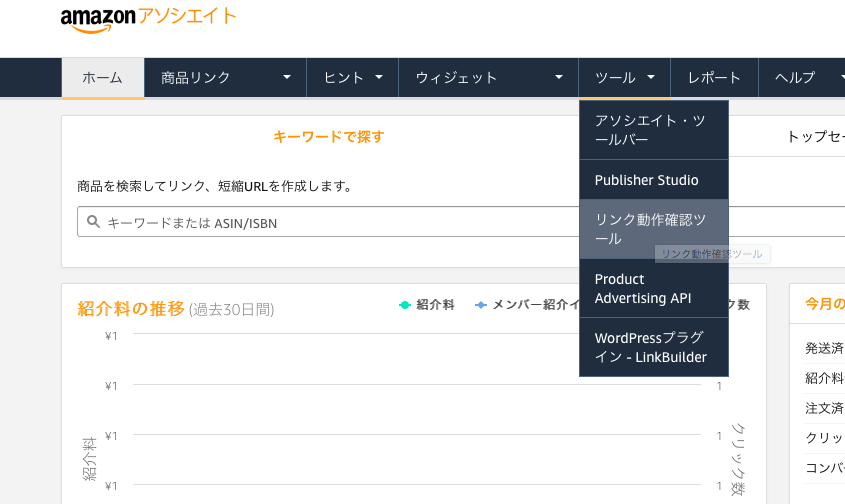Open the ウィジェット menu
The width and height of the screenshot is (845, 504).
click(x=488, y=78)
